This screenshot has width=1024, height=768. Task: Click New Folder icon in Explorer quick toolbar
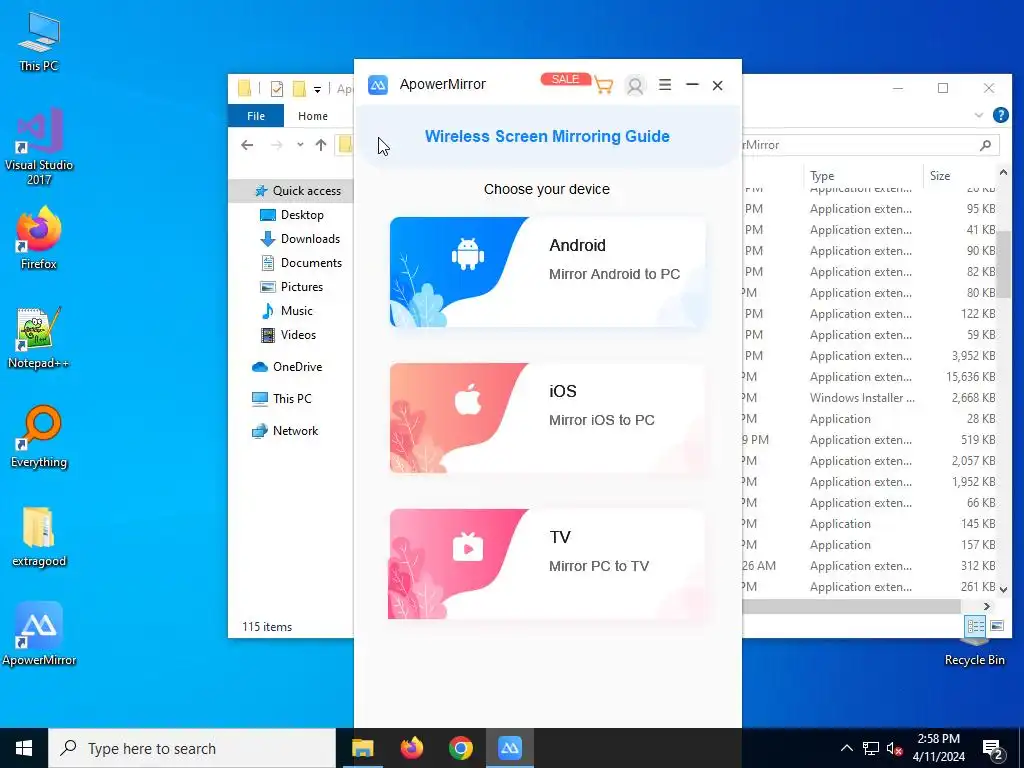point(299,88)
